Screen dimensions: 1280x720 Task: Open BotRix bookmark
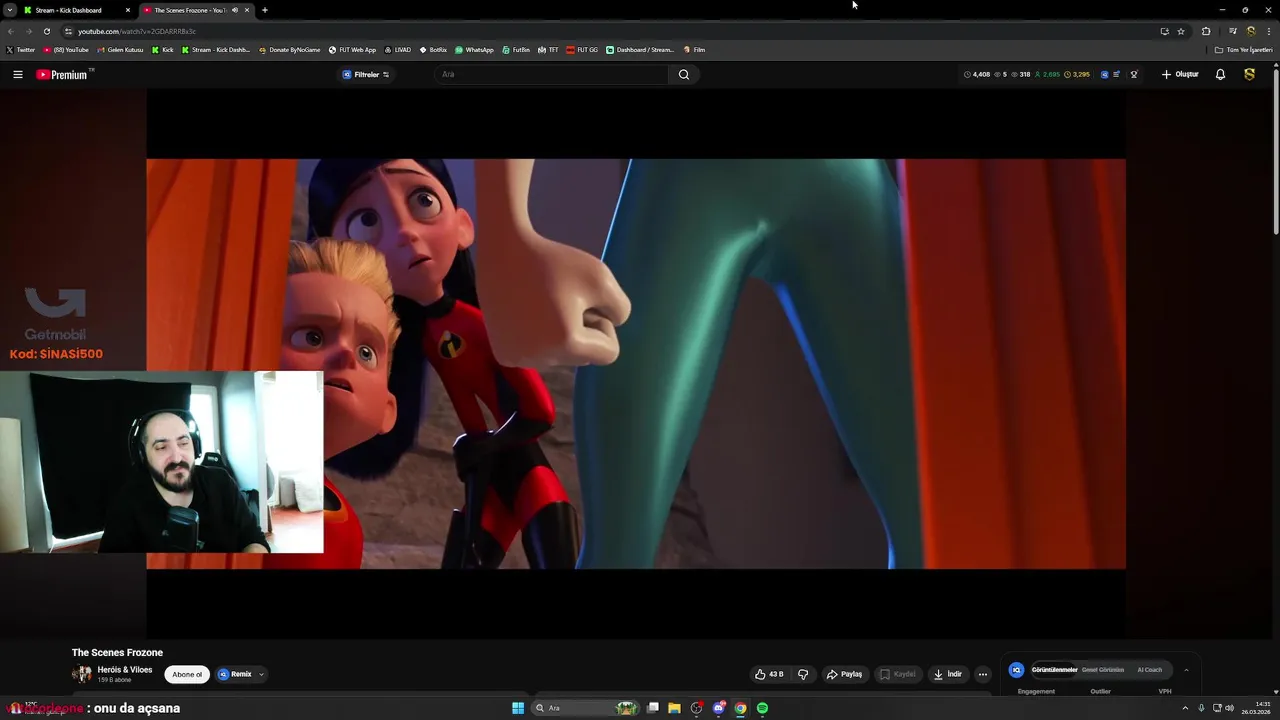pos(433,49)
